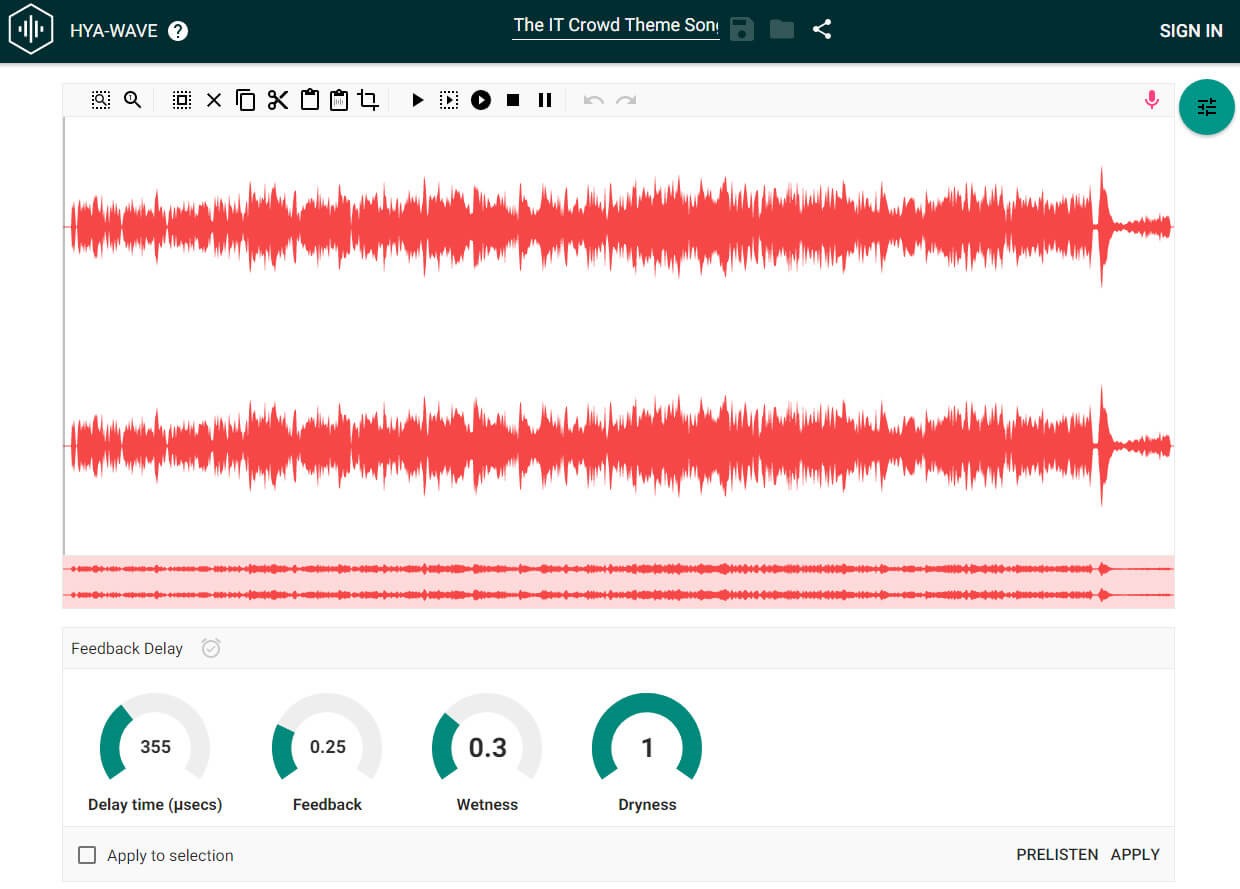Adjust the Wetness knob
Image resolution: width=1240 pixels, height=889 pixels.
[x=487, y=748]
